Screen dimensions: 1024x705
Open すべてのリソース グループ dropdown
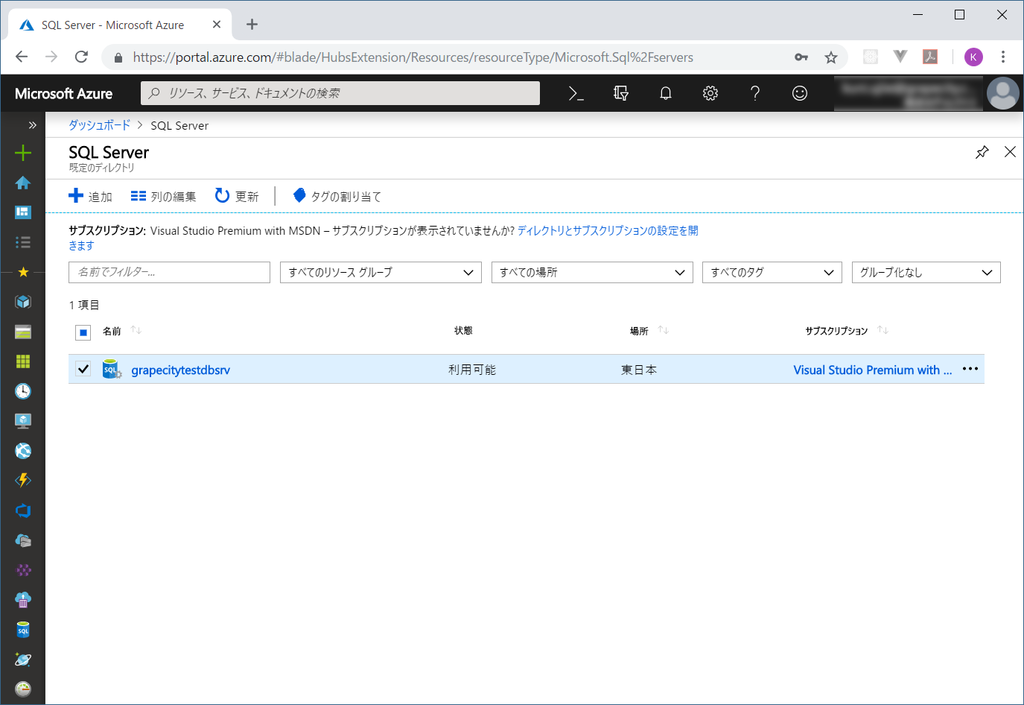click(381, 272)
